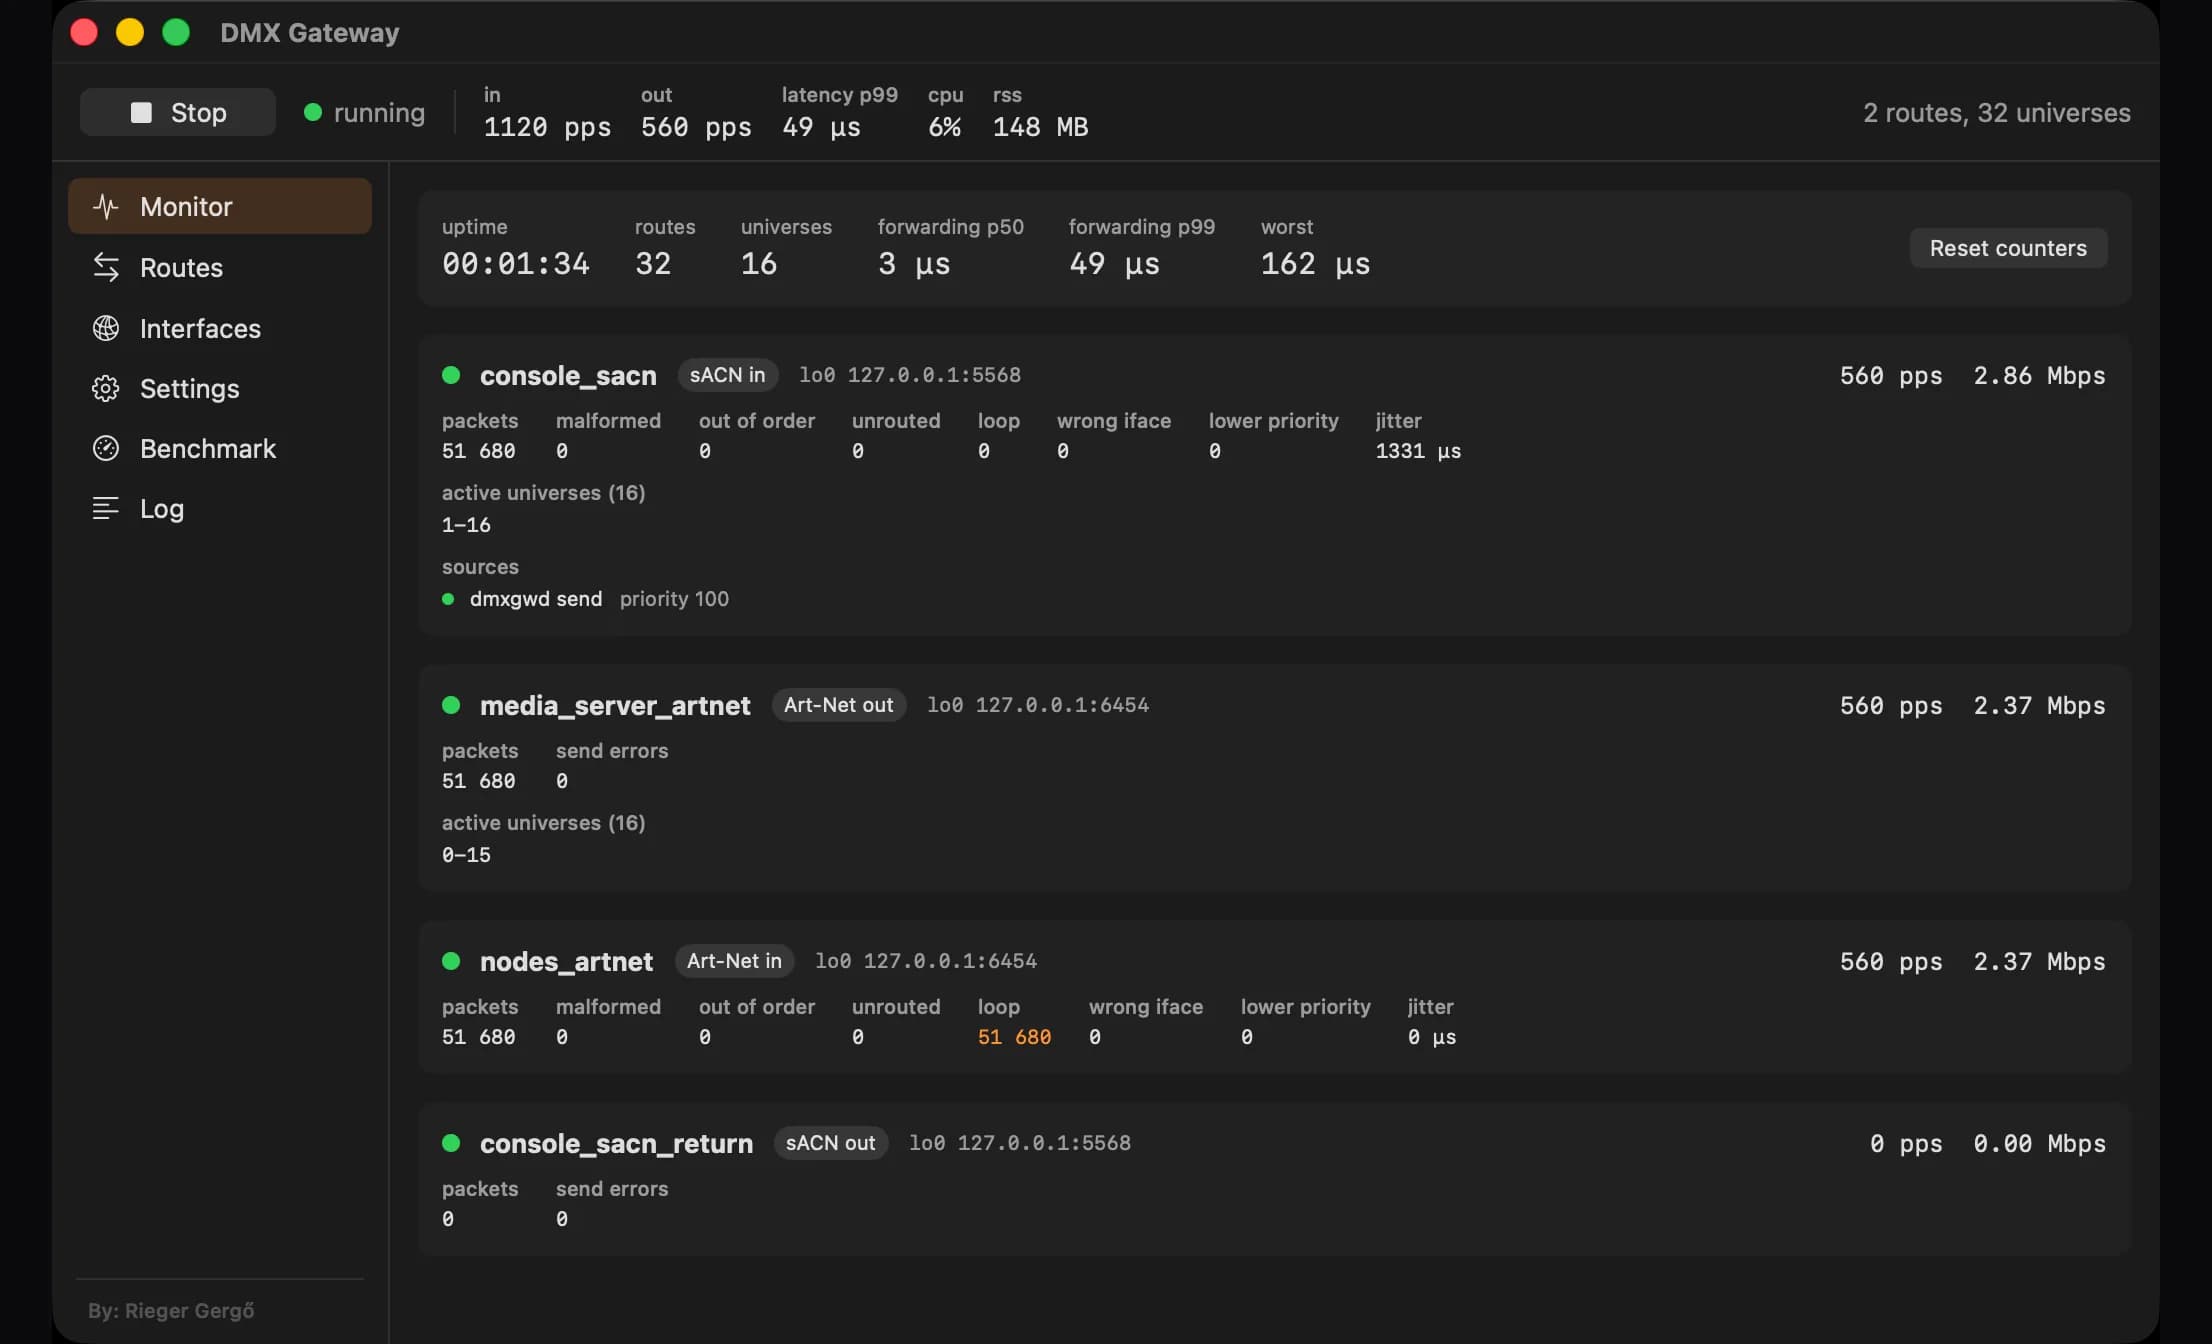Click the sACN in badge on console_sacn
This screenshot has width=2212, height=1344.
point(727,375)
